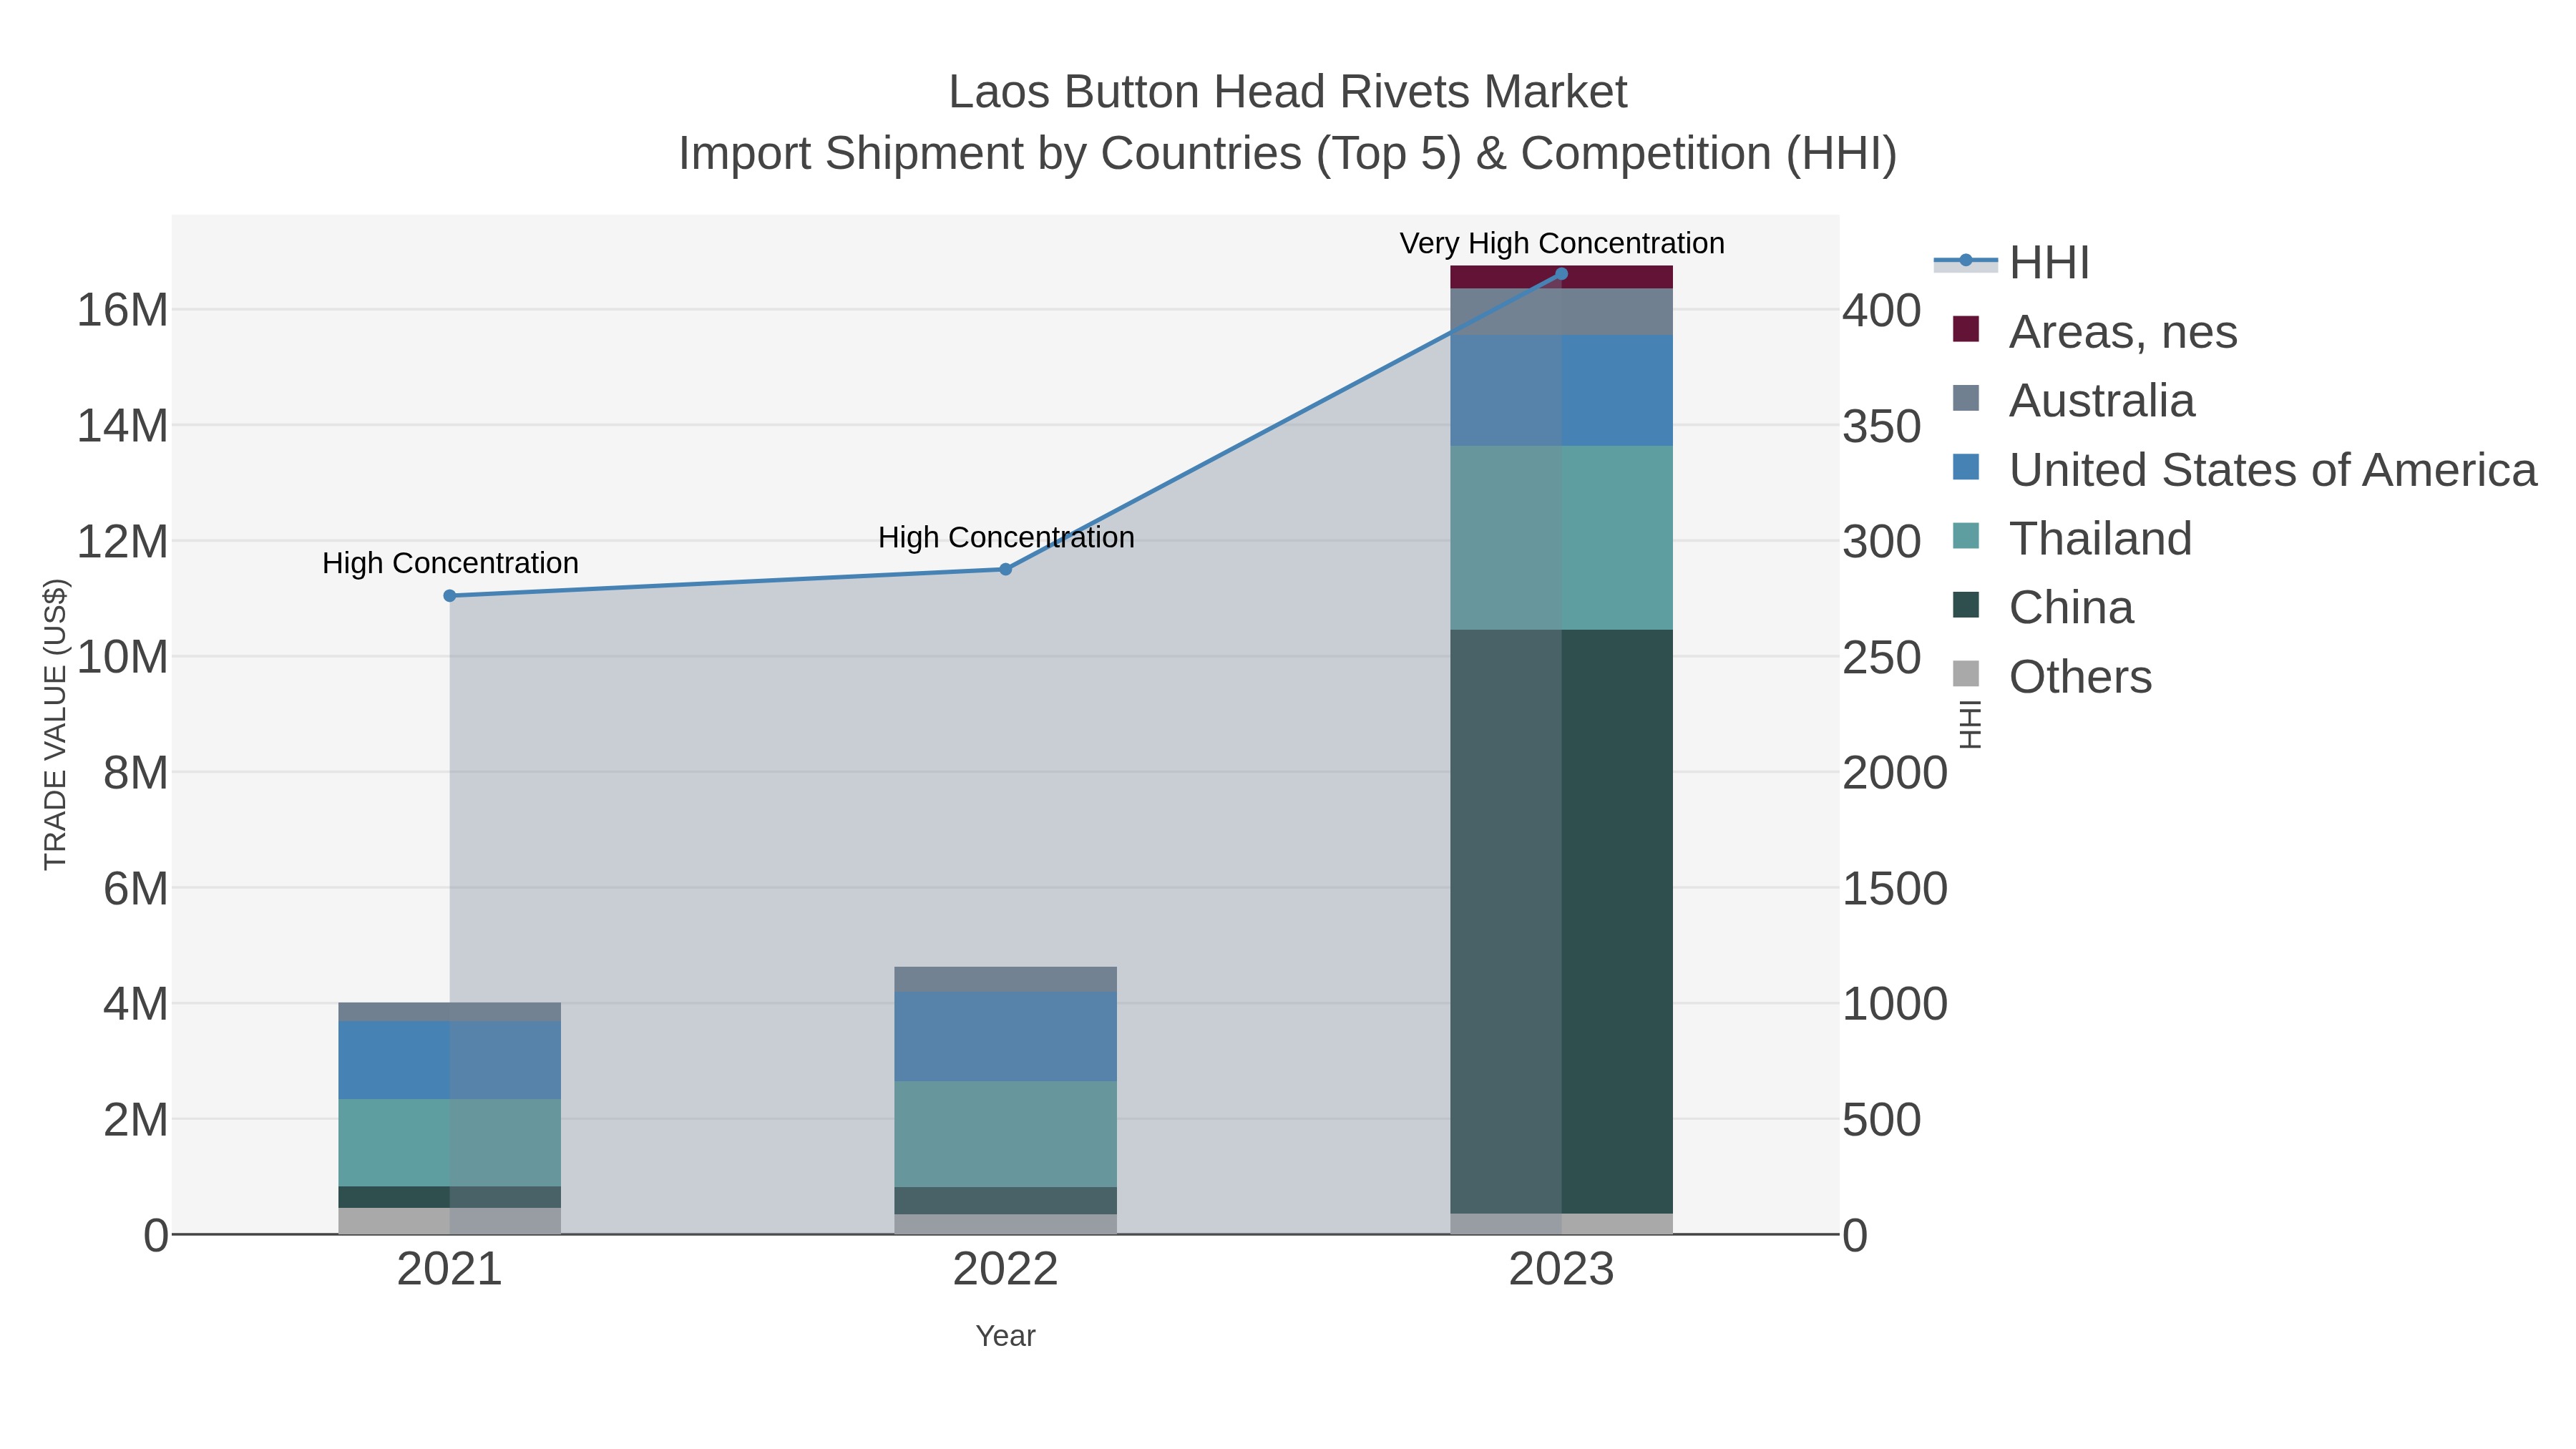Click the 16M tick on left axis

pyautogui.click(x=123, y=310)
